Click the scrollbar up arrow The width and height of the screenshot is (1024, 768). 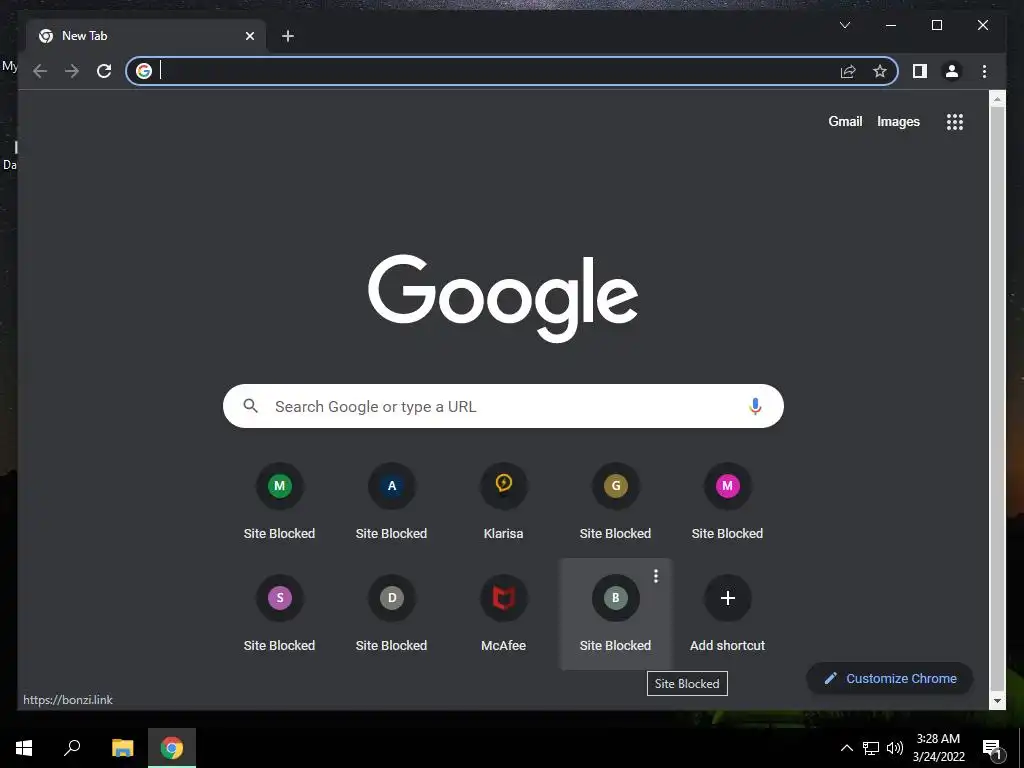pos(997,100)
